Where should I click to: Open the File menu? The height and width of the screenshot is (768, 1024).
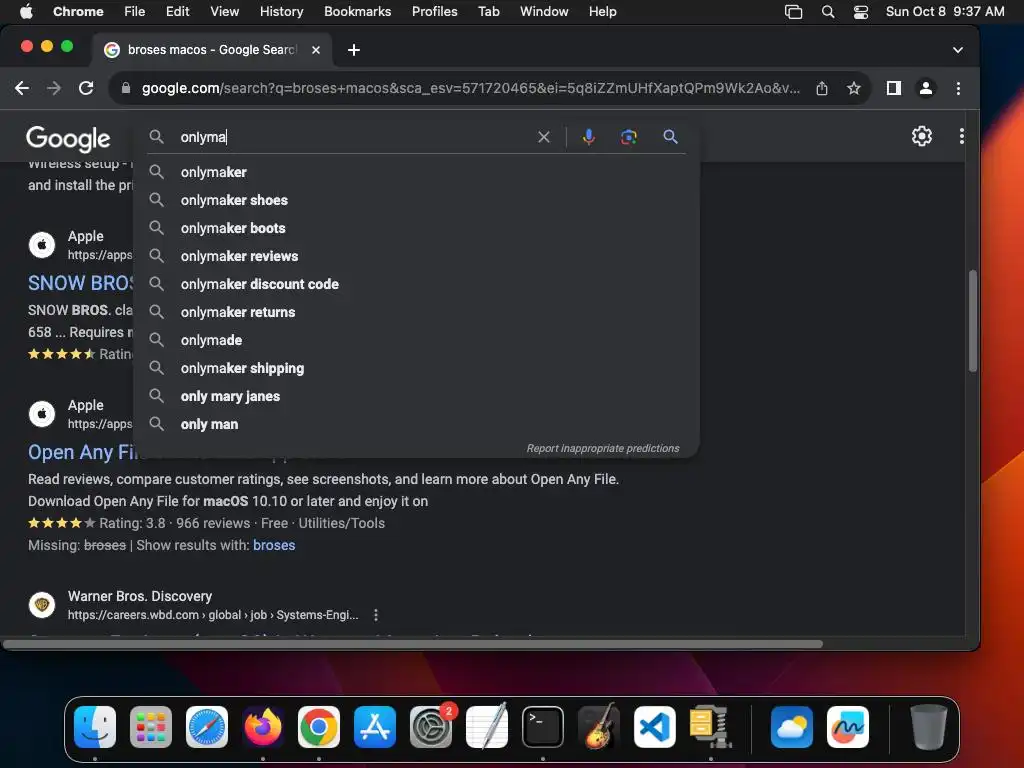(x=135, y=12)
